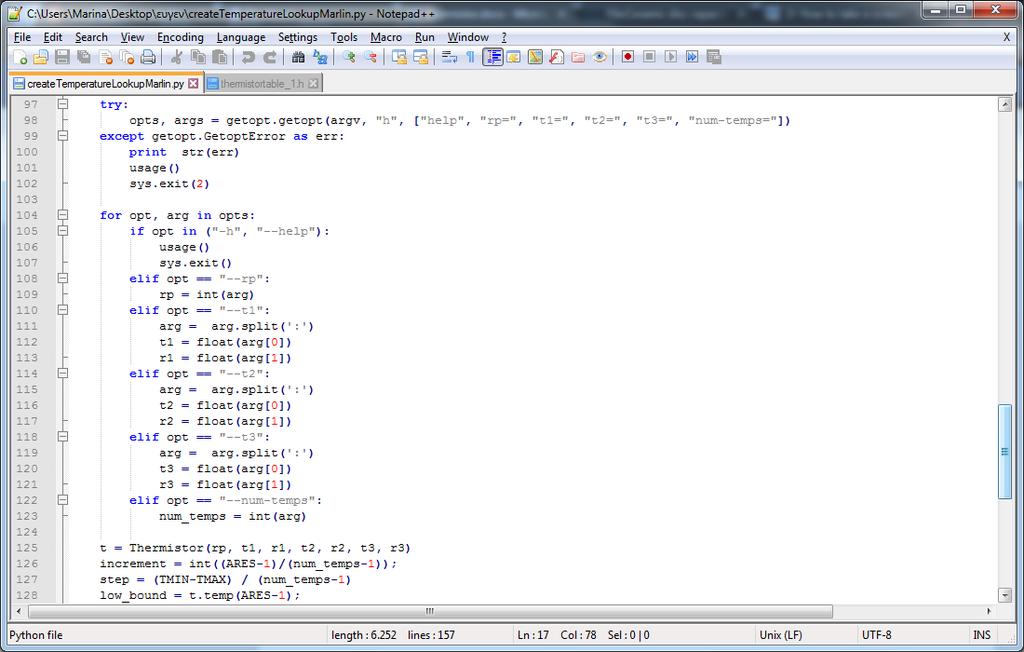Click the vertical scrollbar thumb
The image size is (1024, 652).
tap(1005, 451)
